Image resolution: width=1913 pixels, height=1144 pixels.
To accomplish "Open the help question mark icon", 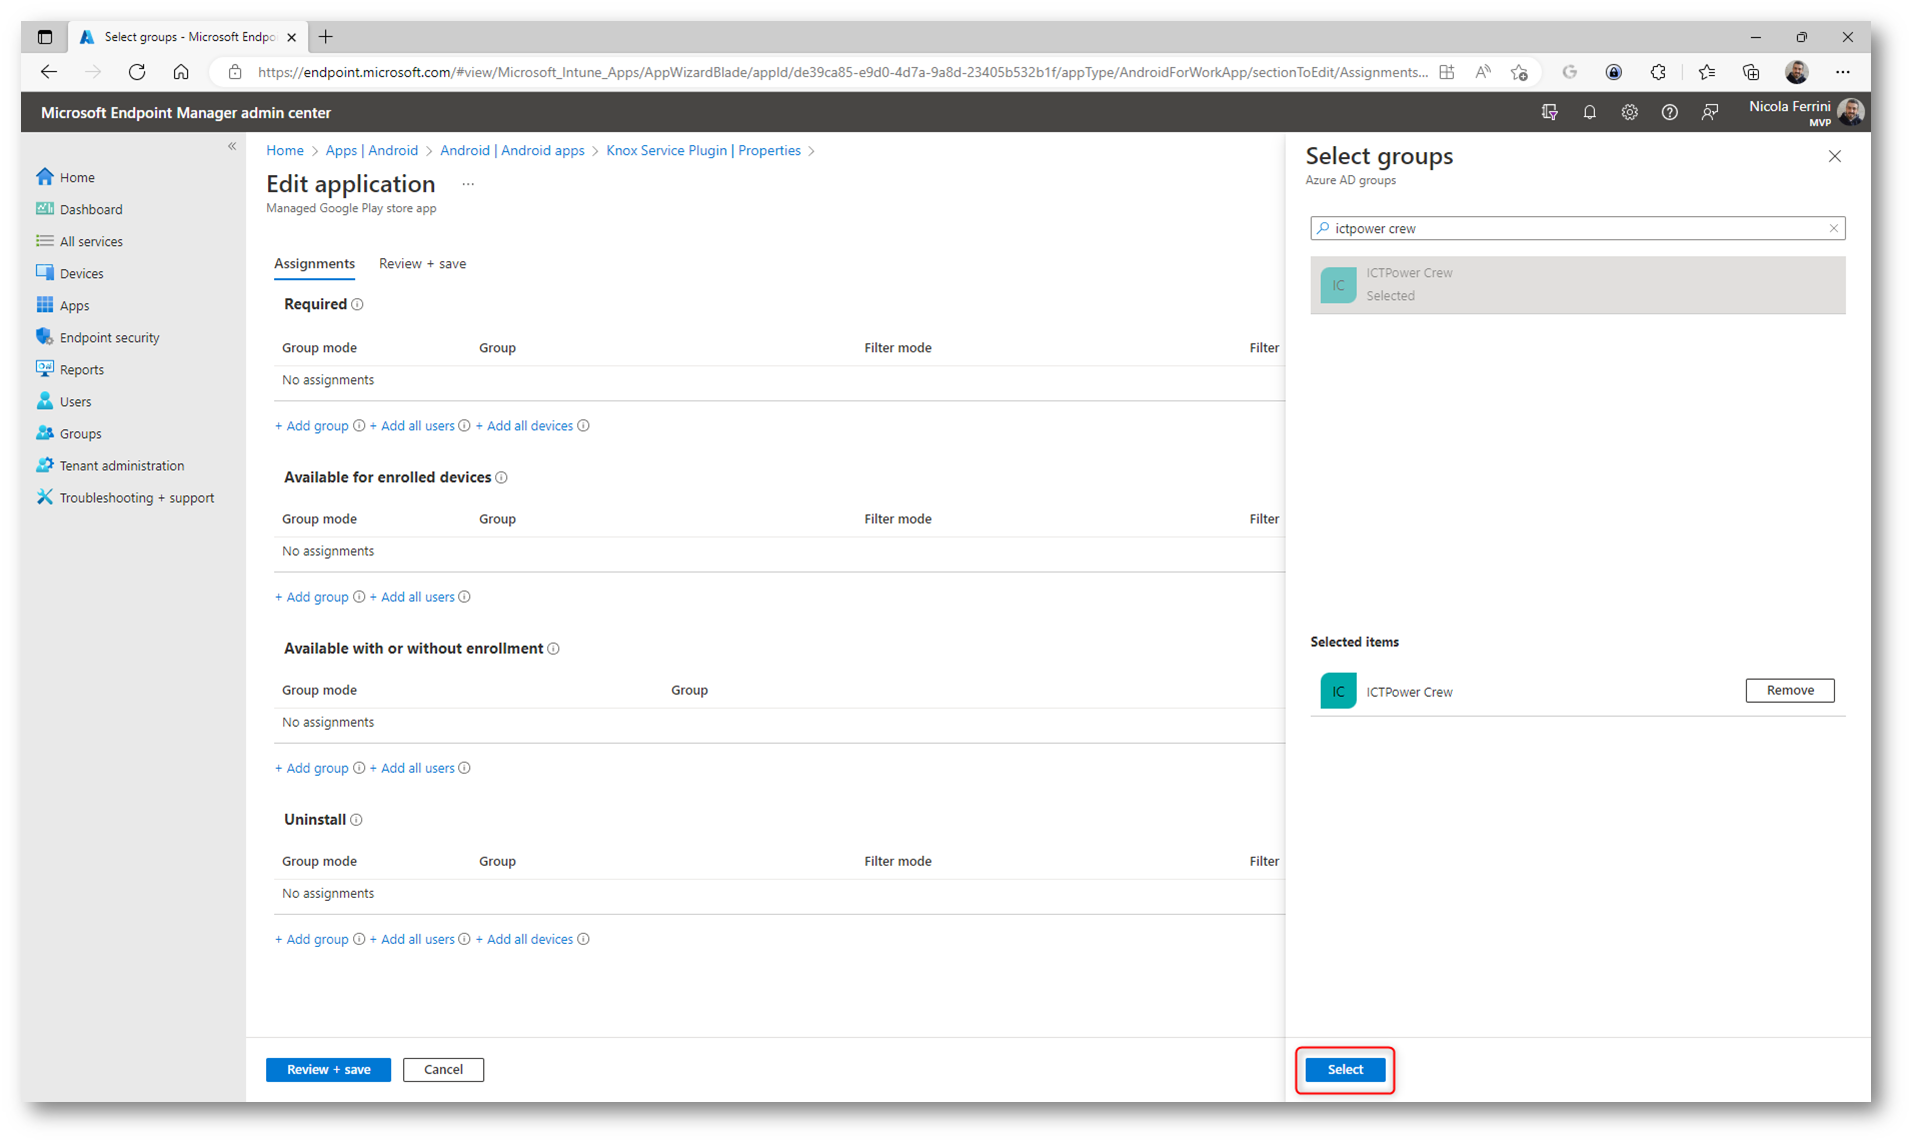I will [x=1669, y=112].
